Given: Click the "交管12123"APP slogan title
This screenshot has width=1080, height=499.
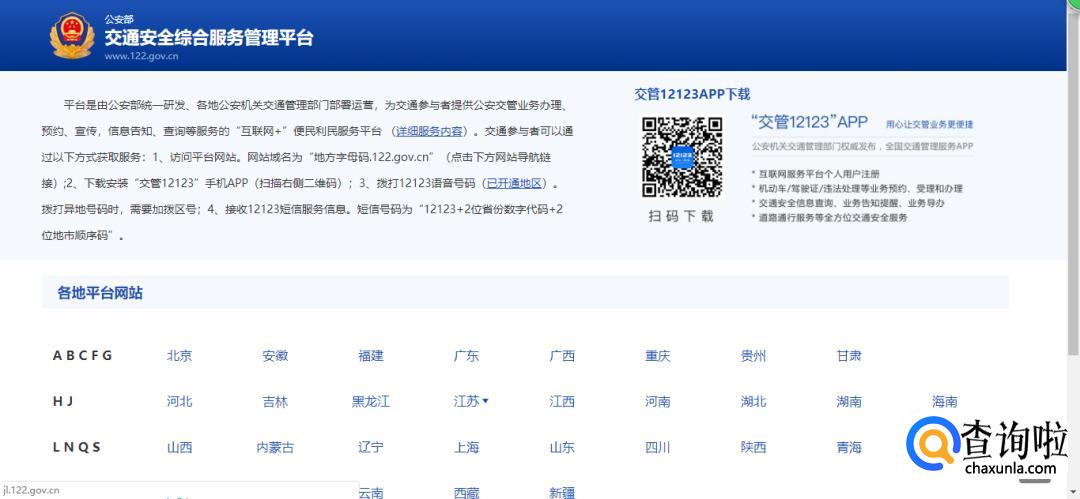Looking at the screenshot, I should click(x=809, y=122).
